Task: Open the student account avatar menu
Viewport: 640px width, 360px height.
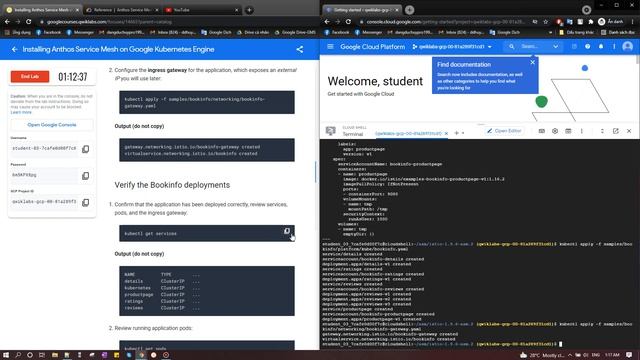Action: [x=628, y=47]
